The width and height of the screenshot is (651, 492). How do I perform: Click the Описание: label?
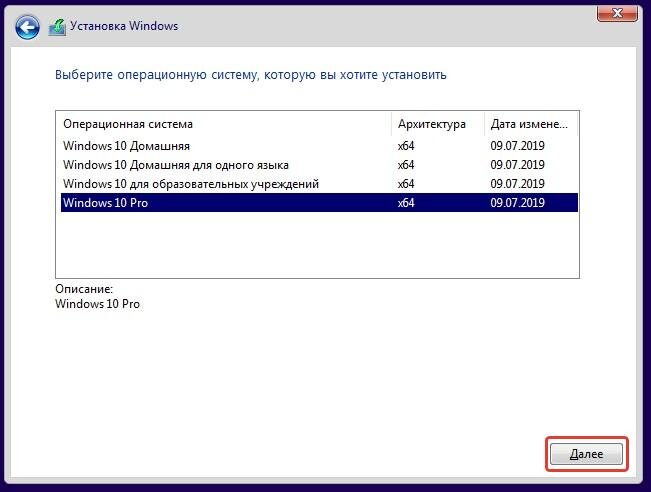(84, 289)
